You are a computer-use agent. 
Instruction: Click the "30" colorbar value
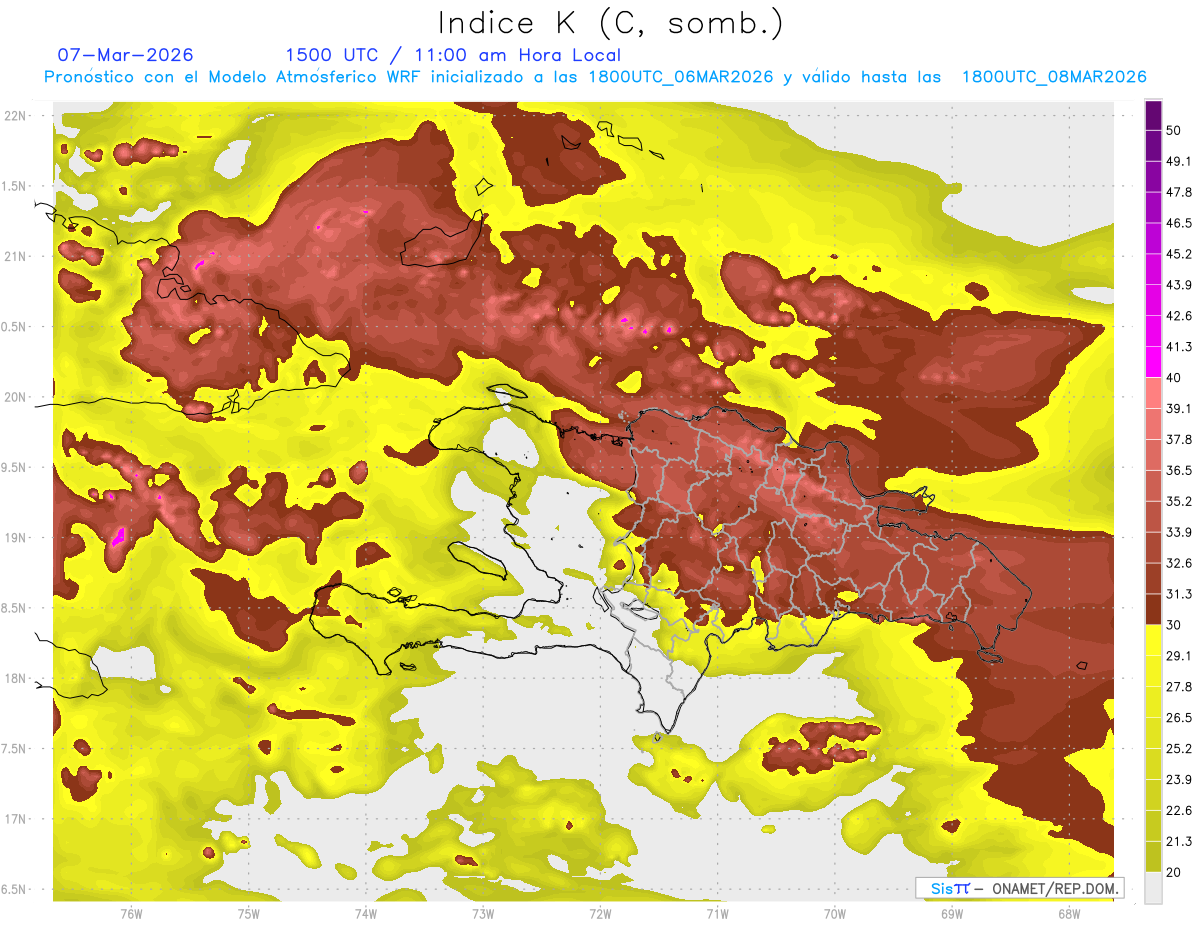pyautogui.click(x=1173, y=625)
